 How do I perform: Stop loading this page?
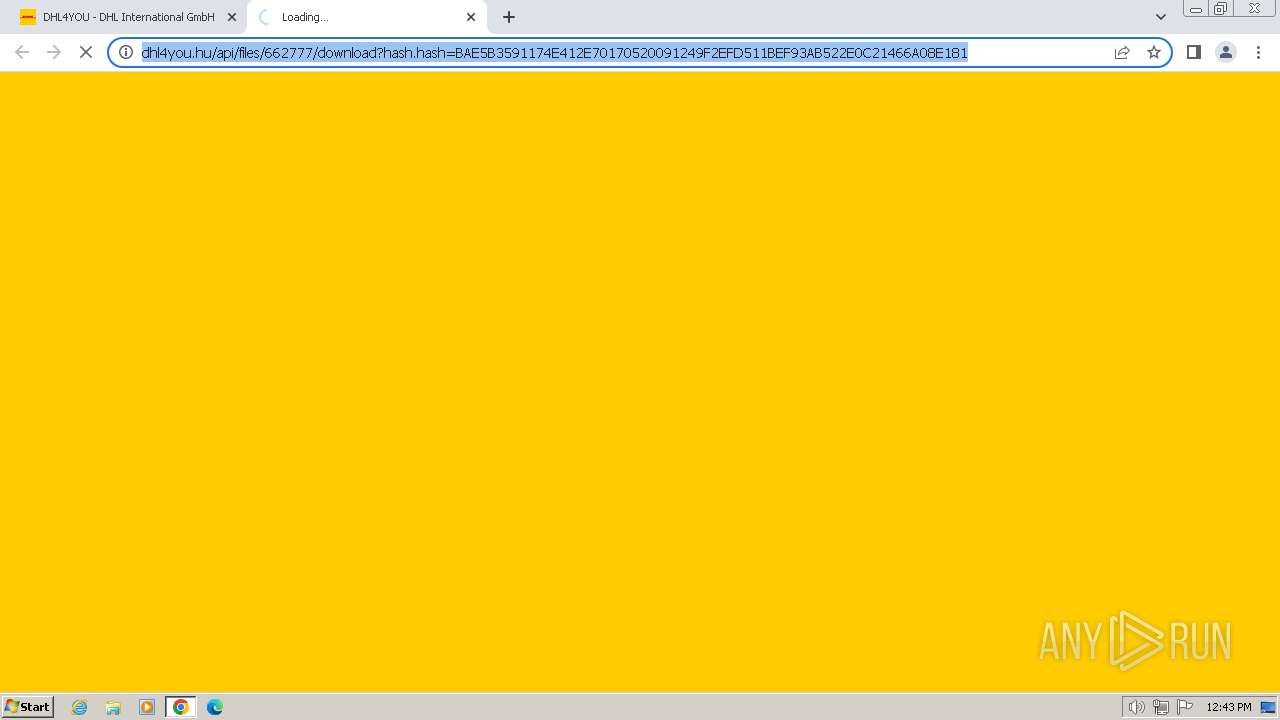(x=86, y=52)
